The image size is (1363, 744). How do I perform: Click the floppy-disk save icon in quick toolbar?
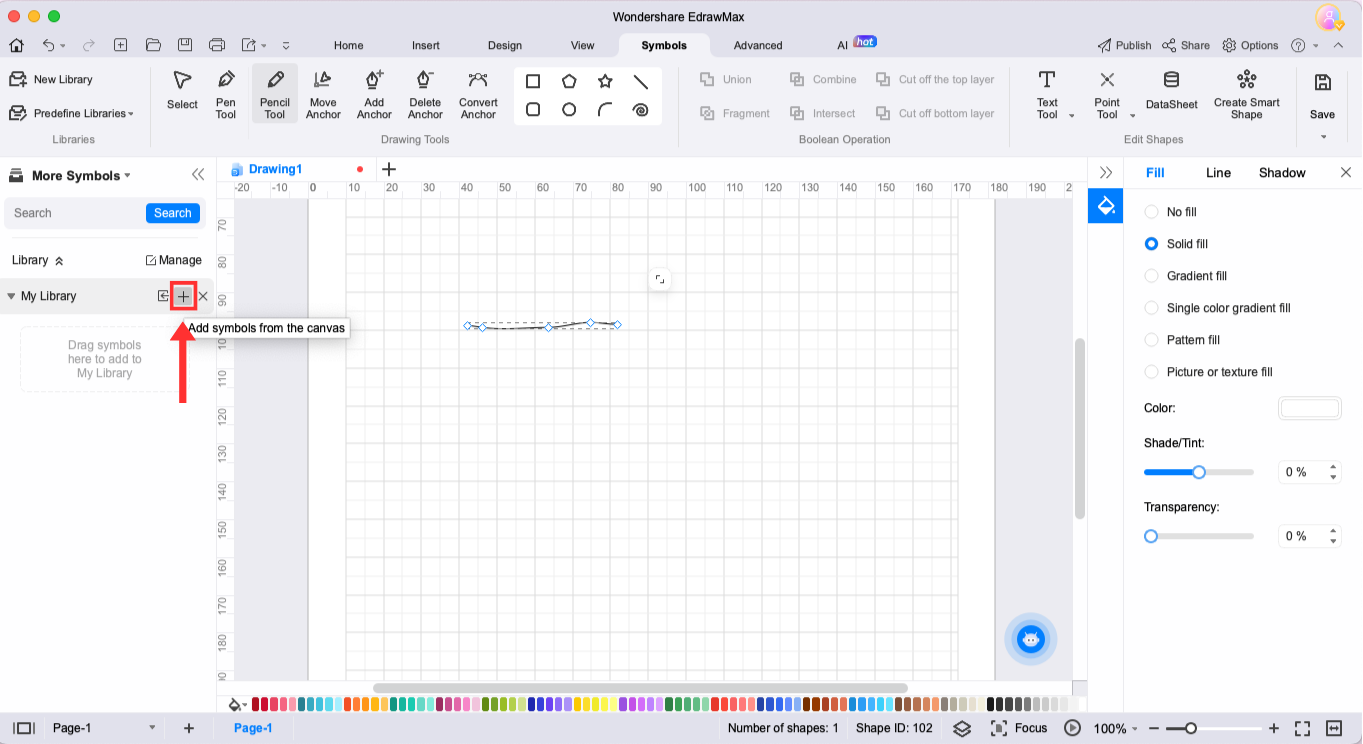click(x=185, y=45)
